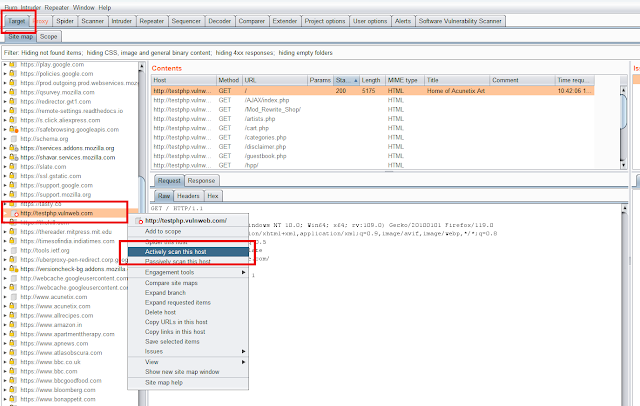
Task: Click lock icon beside https://www.amazon.in
Action: pyautogui.click(x=13, y=325)
